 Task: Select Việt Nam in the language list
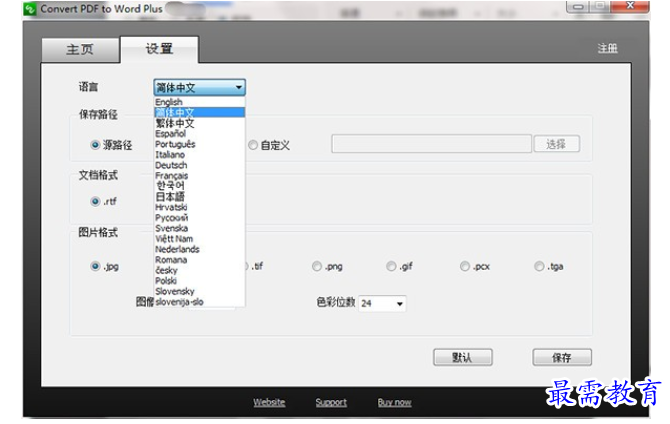tap(200, 238)
